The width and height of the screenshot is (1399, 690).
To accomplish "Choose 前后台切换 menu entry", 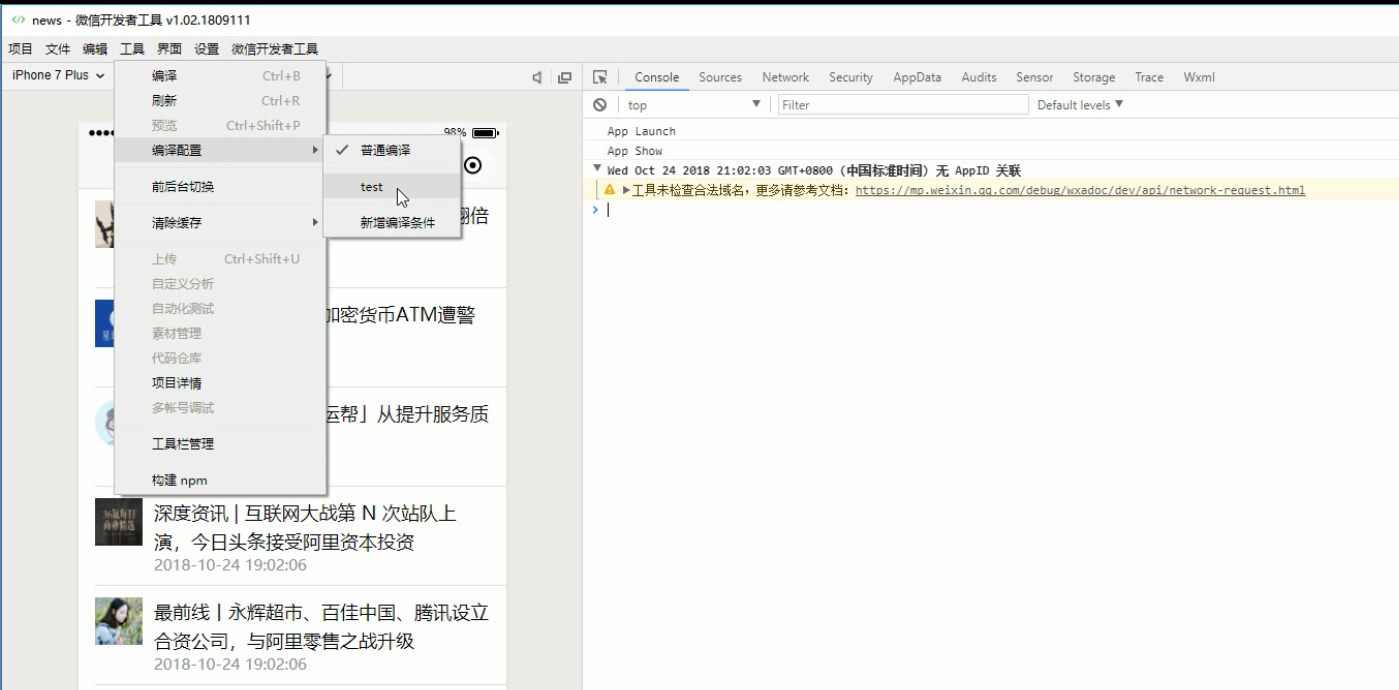I will tap(220, 187).
